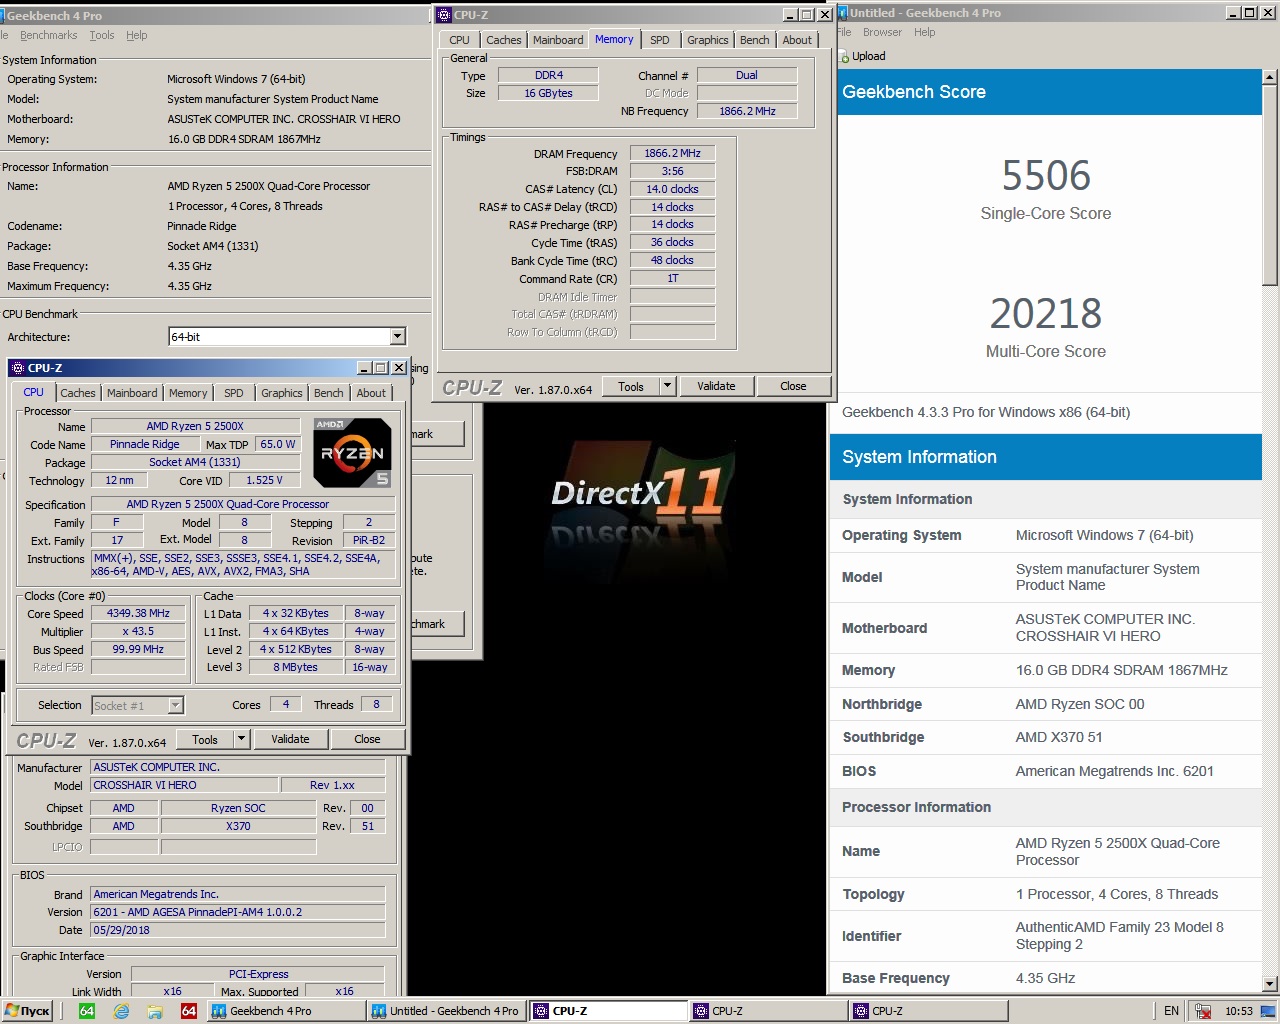Switch to Geekbench 4 Pro taskbar window
Screen dimensions: 1280x1024
pyautogui.click(x=285, y=1011)
